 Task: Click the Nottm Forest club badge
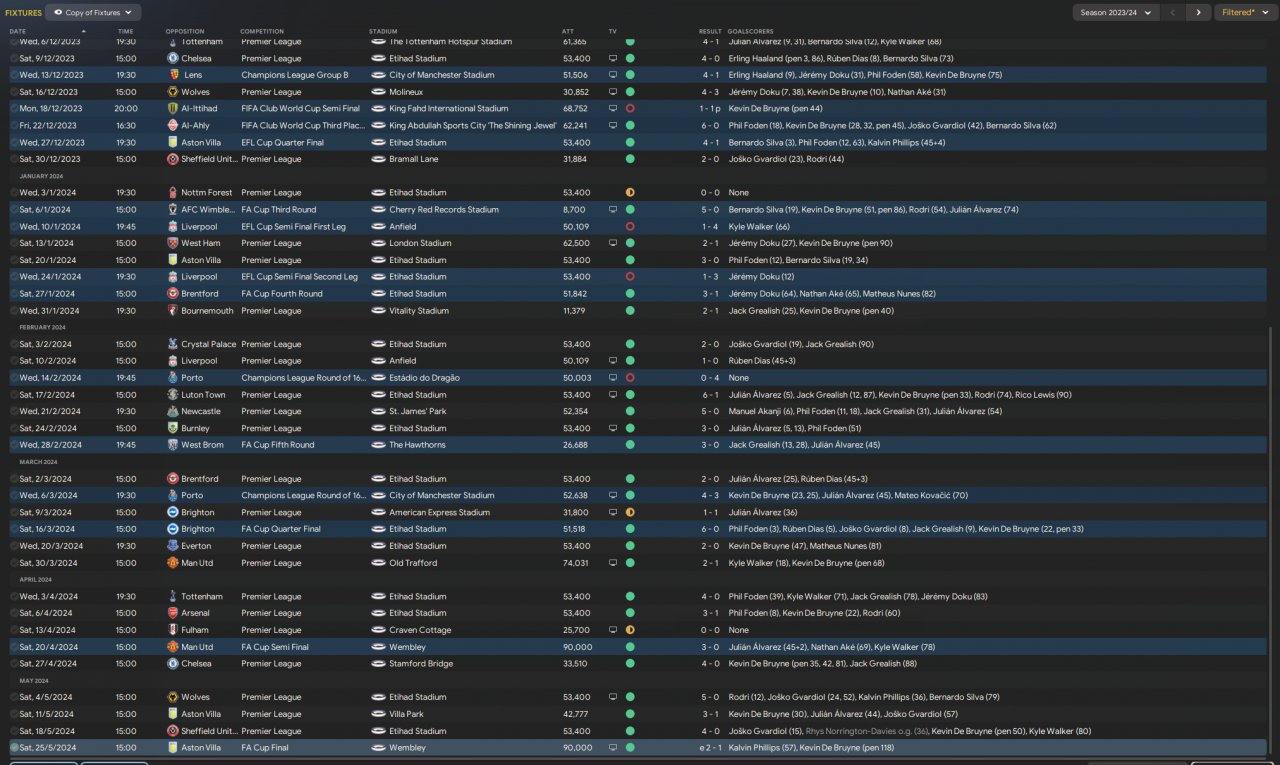173,193
